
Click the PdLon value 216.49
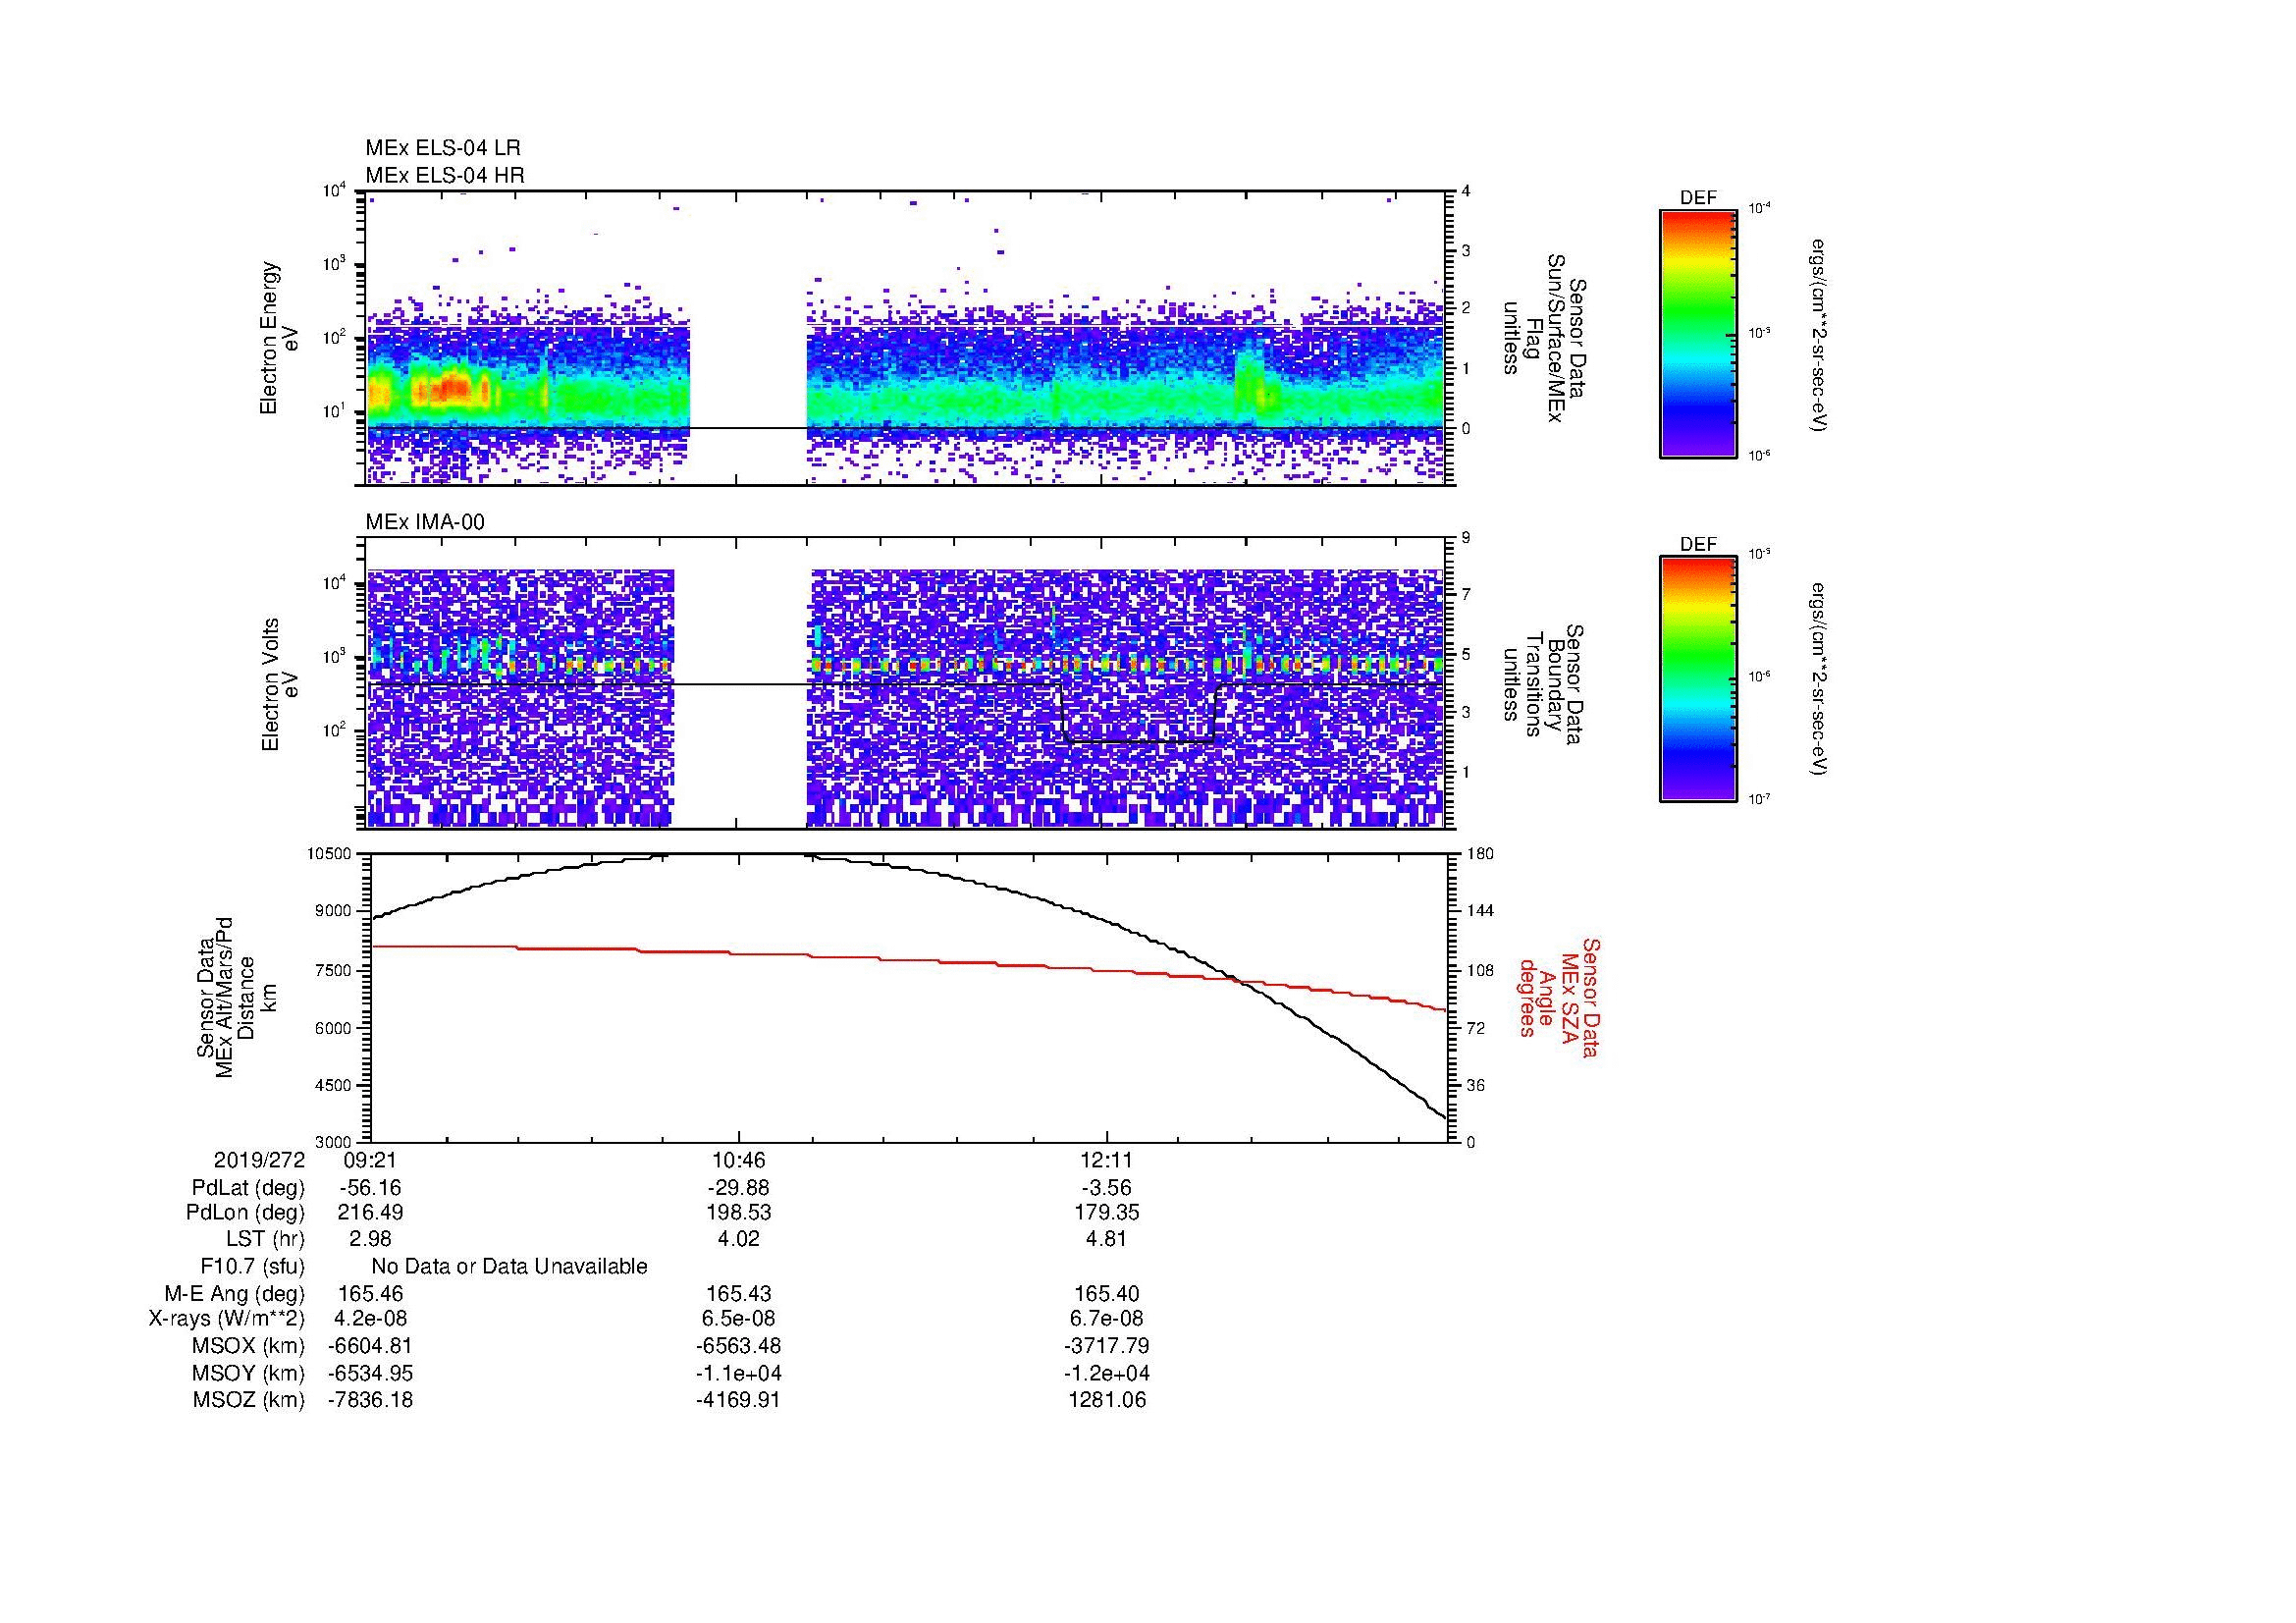tap(370, 1213)
